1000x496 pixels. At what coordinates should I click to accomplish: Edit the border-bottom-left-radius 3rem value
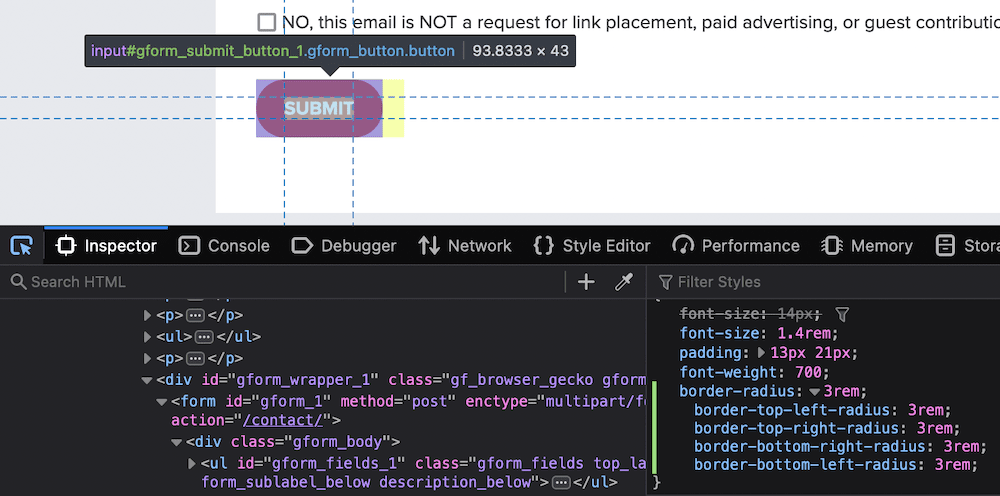pyautogui.click(x=952, y=465)
